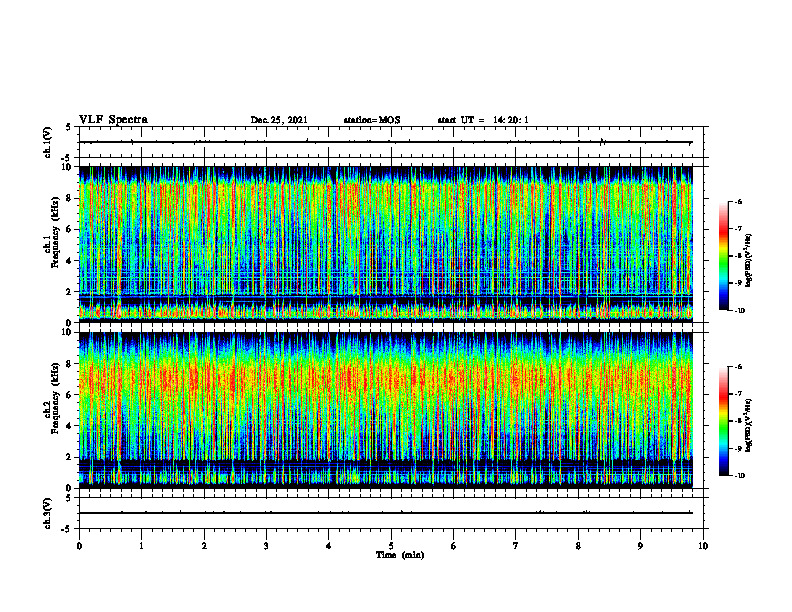Click the "ch.1(V)" axis label
Image resolution: width=792 pixels, height=612 pixels.
[47, 142]
